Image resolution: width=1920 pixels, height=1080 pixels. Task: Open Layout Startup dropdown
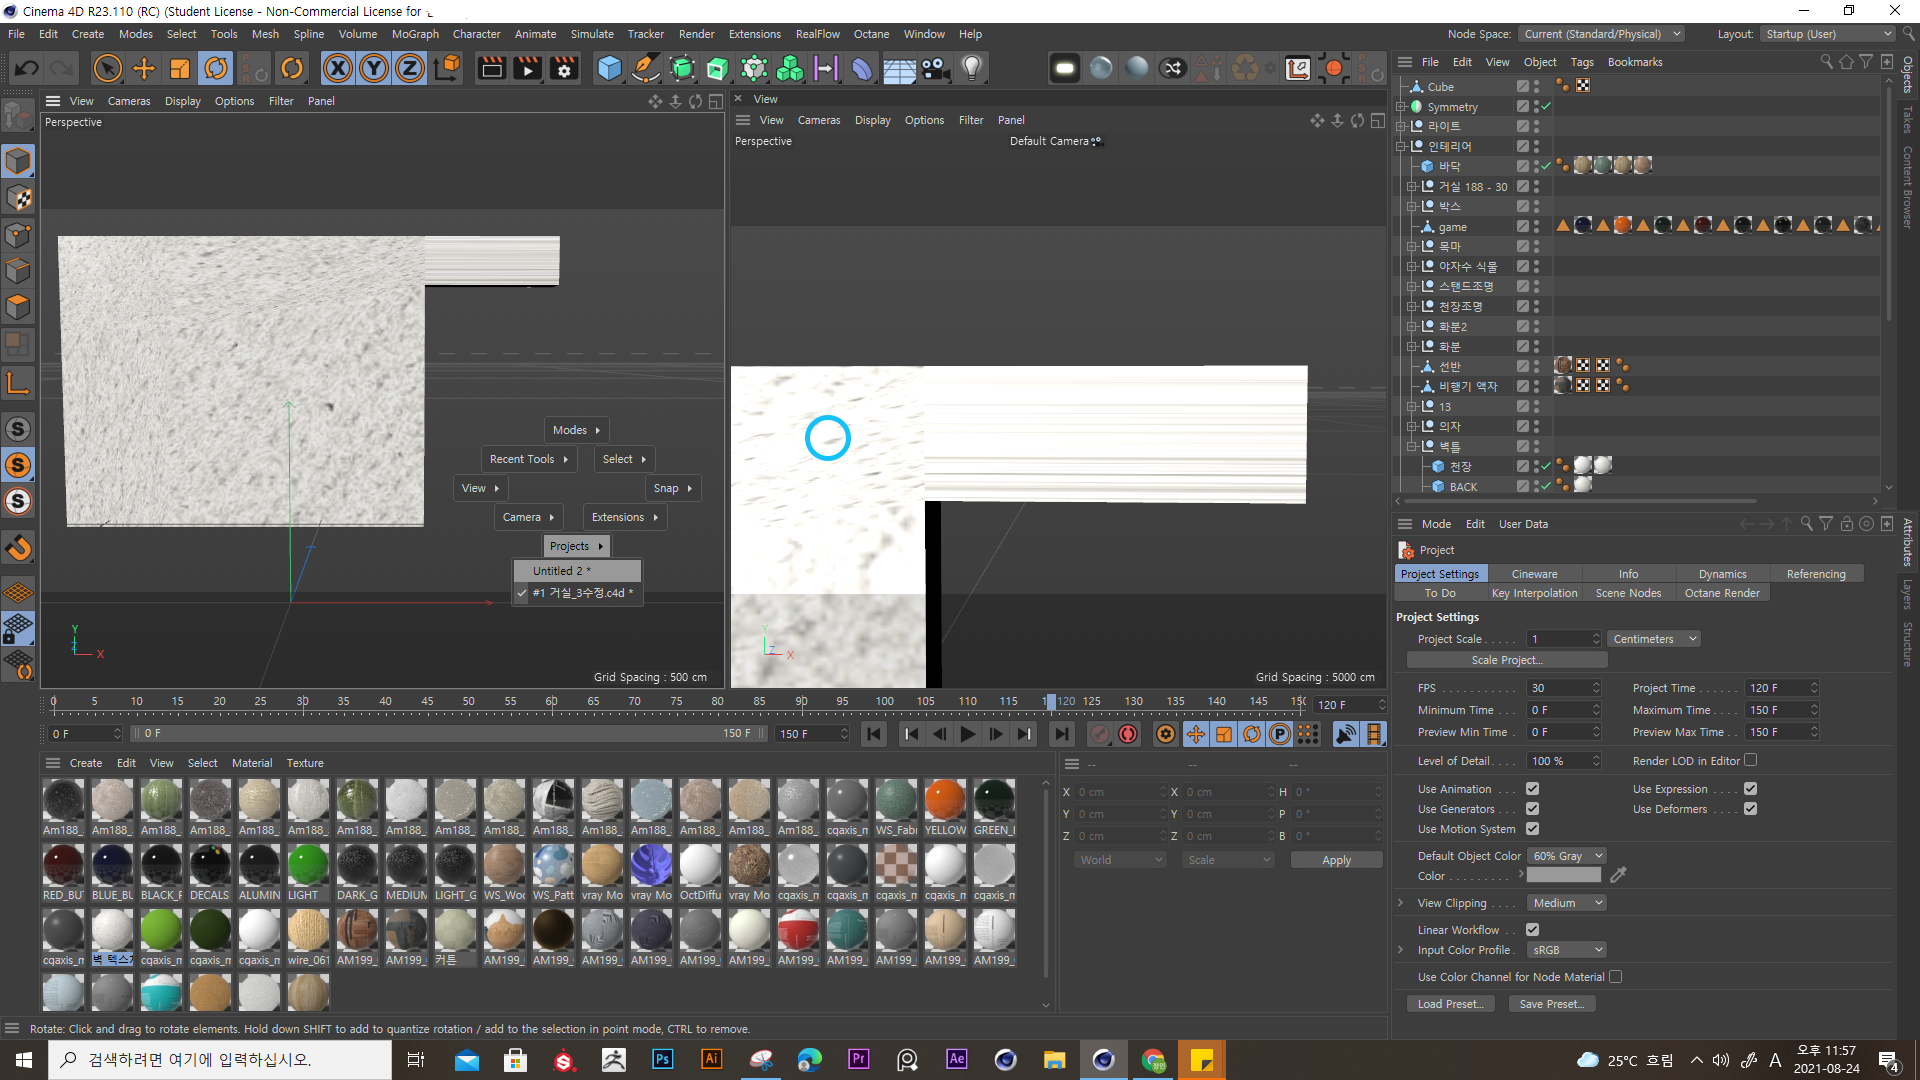(x=1828, y=34)
